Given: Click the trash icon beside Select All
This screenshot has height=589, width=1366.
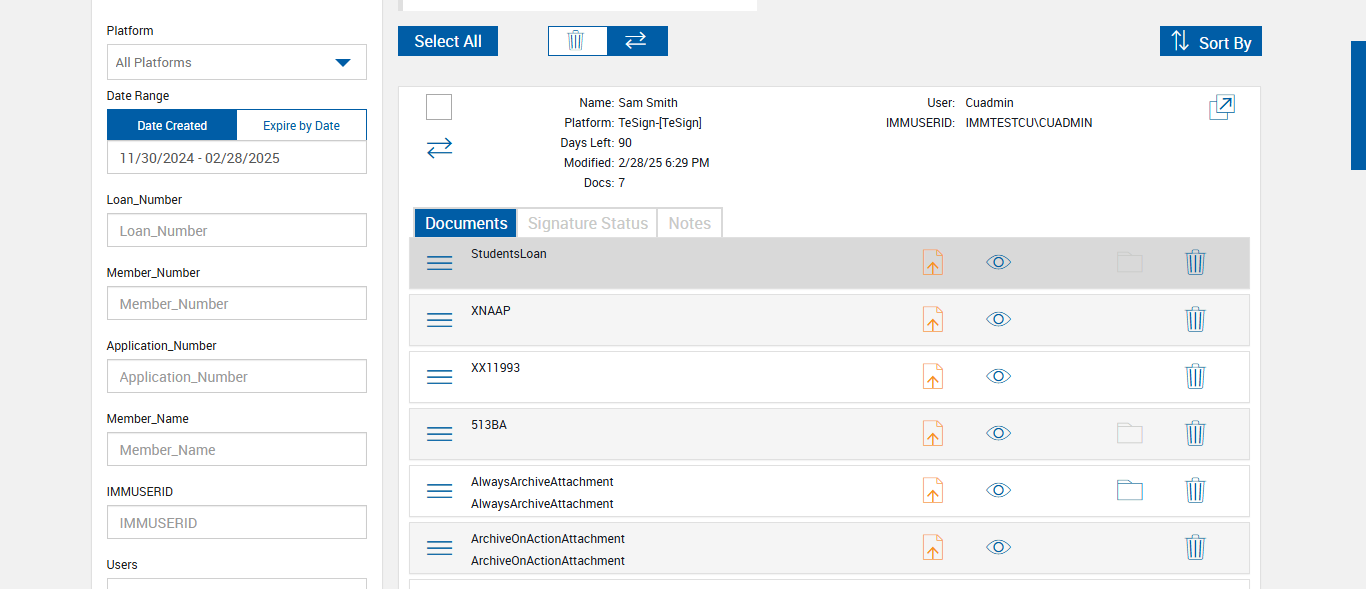Looking at the screenshot, I should pyautogui.click(x=576, y=41).
